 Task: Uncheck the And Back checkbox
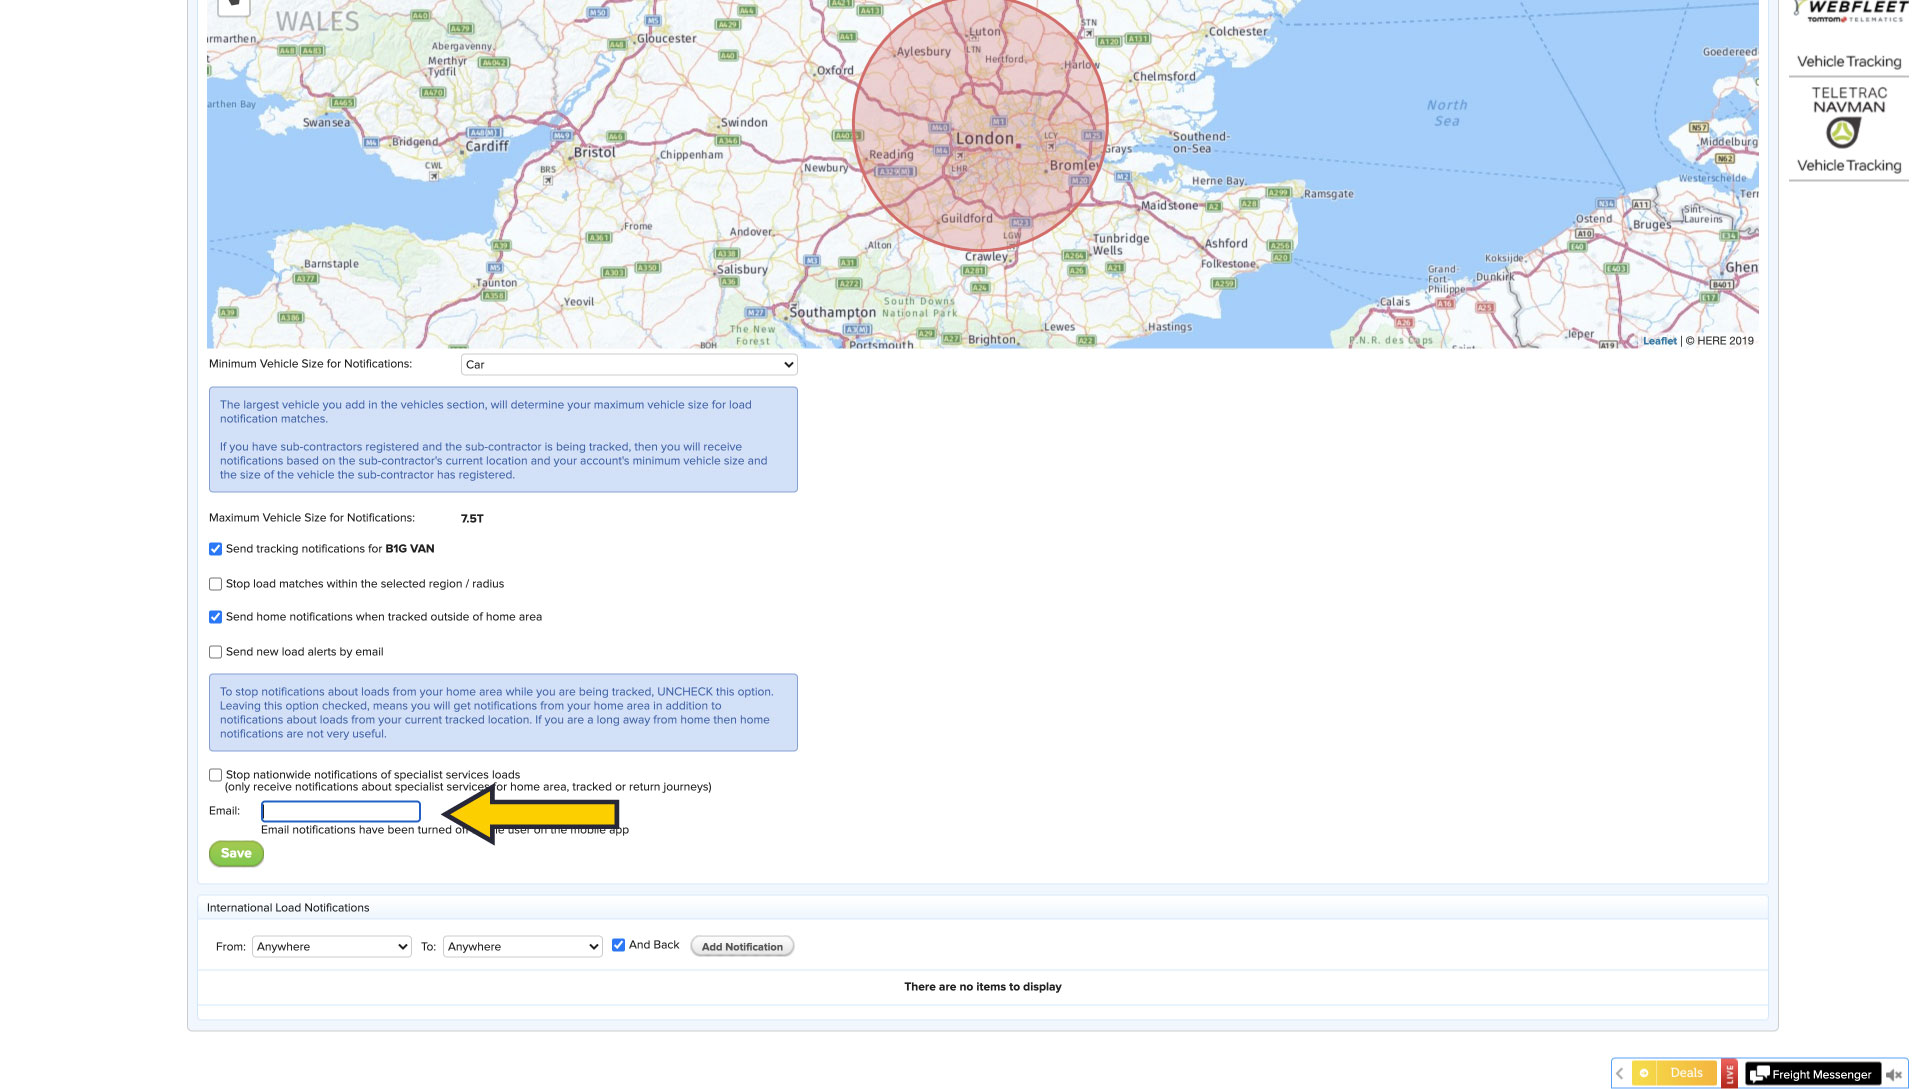[618, 945]
